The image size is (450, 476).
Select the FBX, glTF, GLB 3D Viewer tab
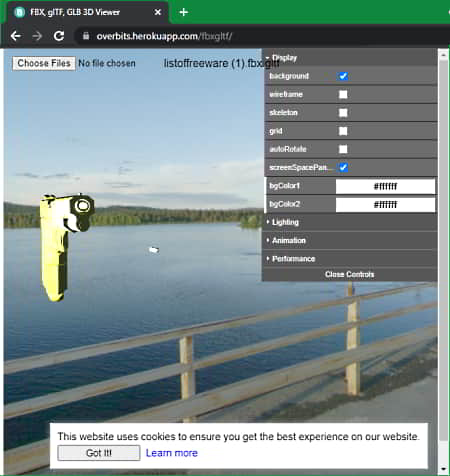click(x=88, y=13)
